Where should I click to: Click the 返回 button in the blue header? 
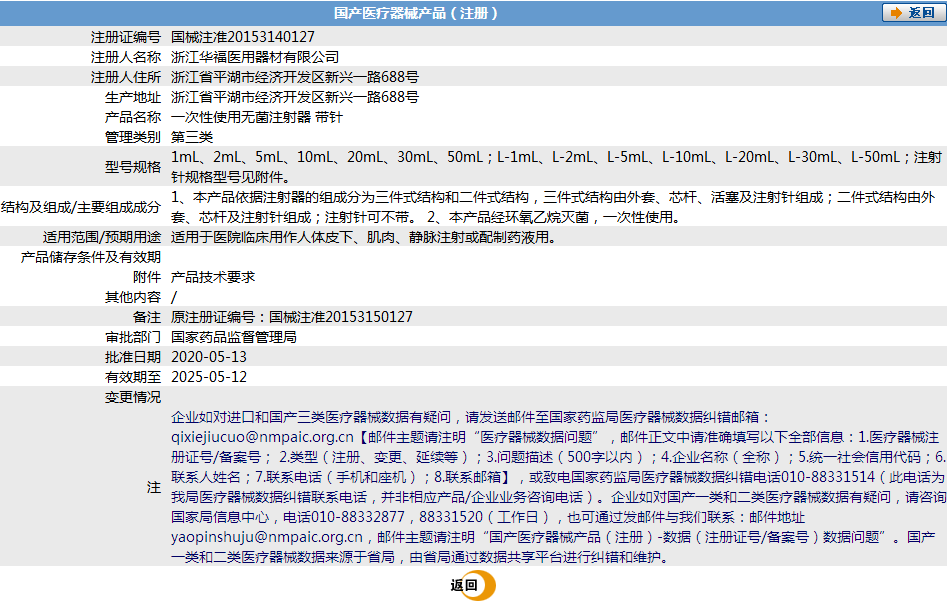913,13
